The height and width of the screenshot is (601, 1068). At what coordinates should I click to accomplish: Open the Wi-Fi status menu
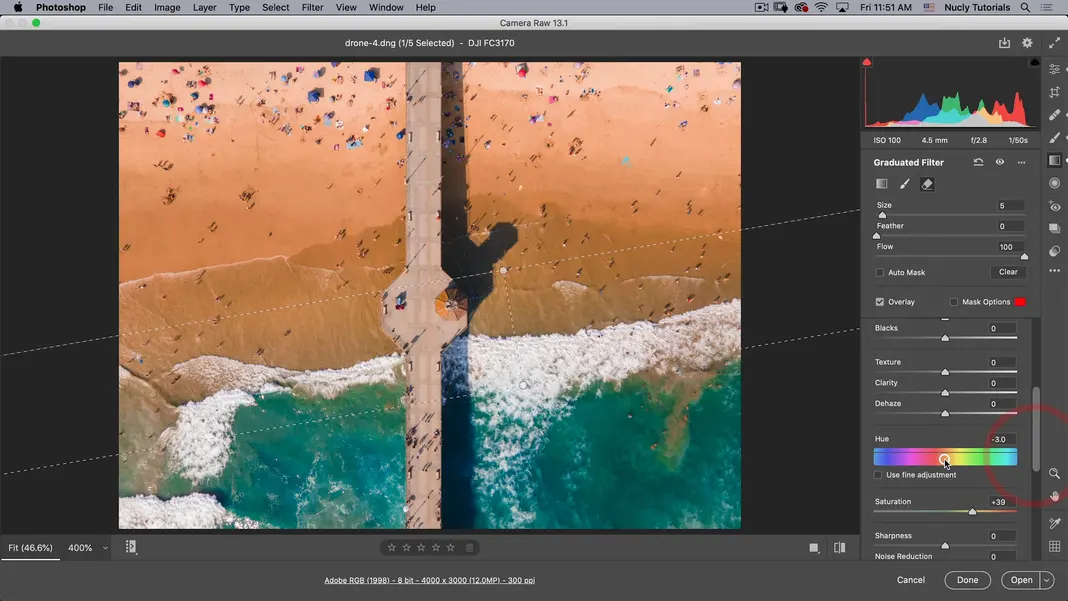click(821, 7)
